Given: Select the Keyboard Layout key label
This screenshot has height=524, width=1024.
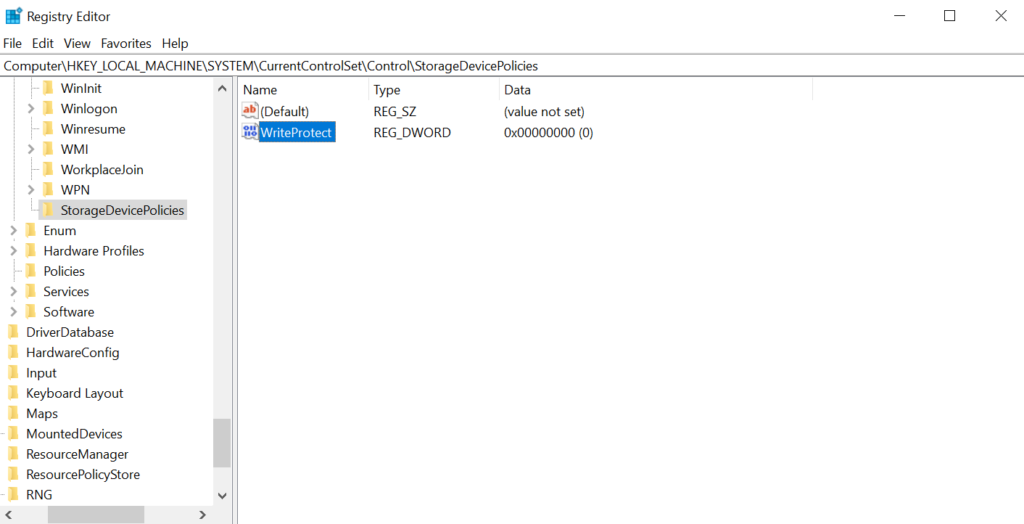Looking at the screenshot, I should pyautogui.click(x=74, y=393).
